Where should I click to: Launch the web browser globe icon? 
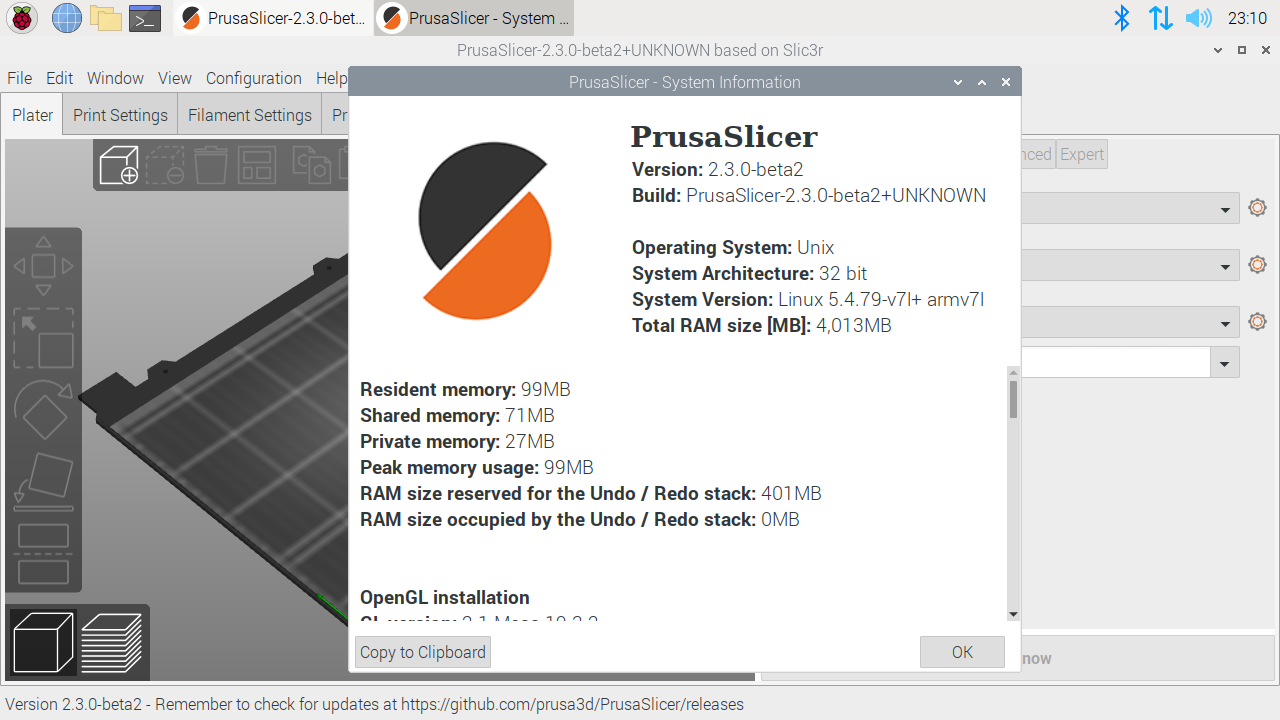pos(67,18)
